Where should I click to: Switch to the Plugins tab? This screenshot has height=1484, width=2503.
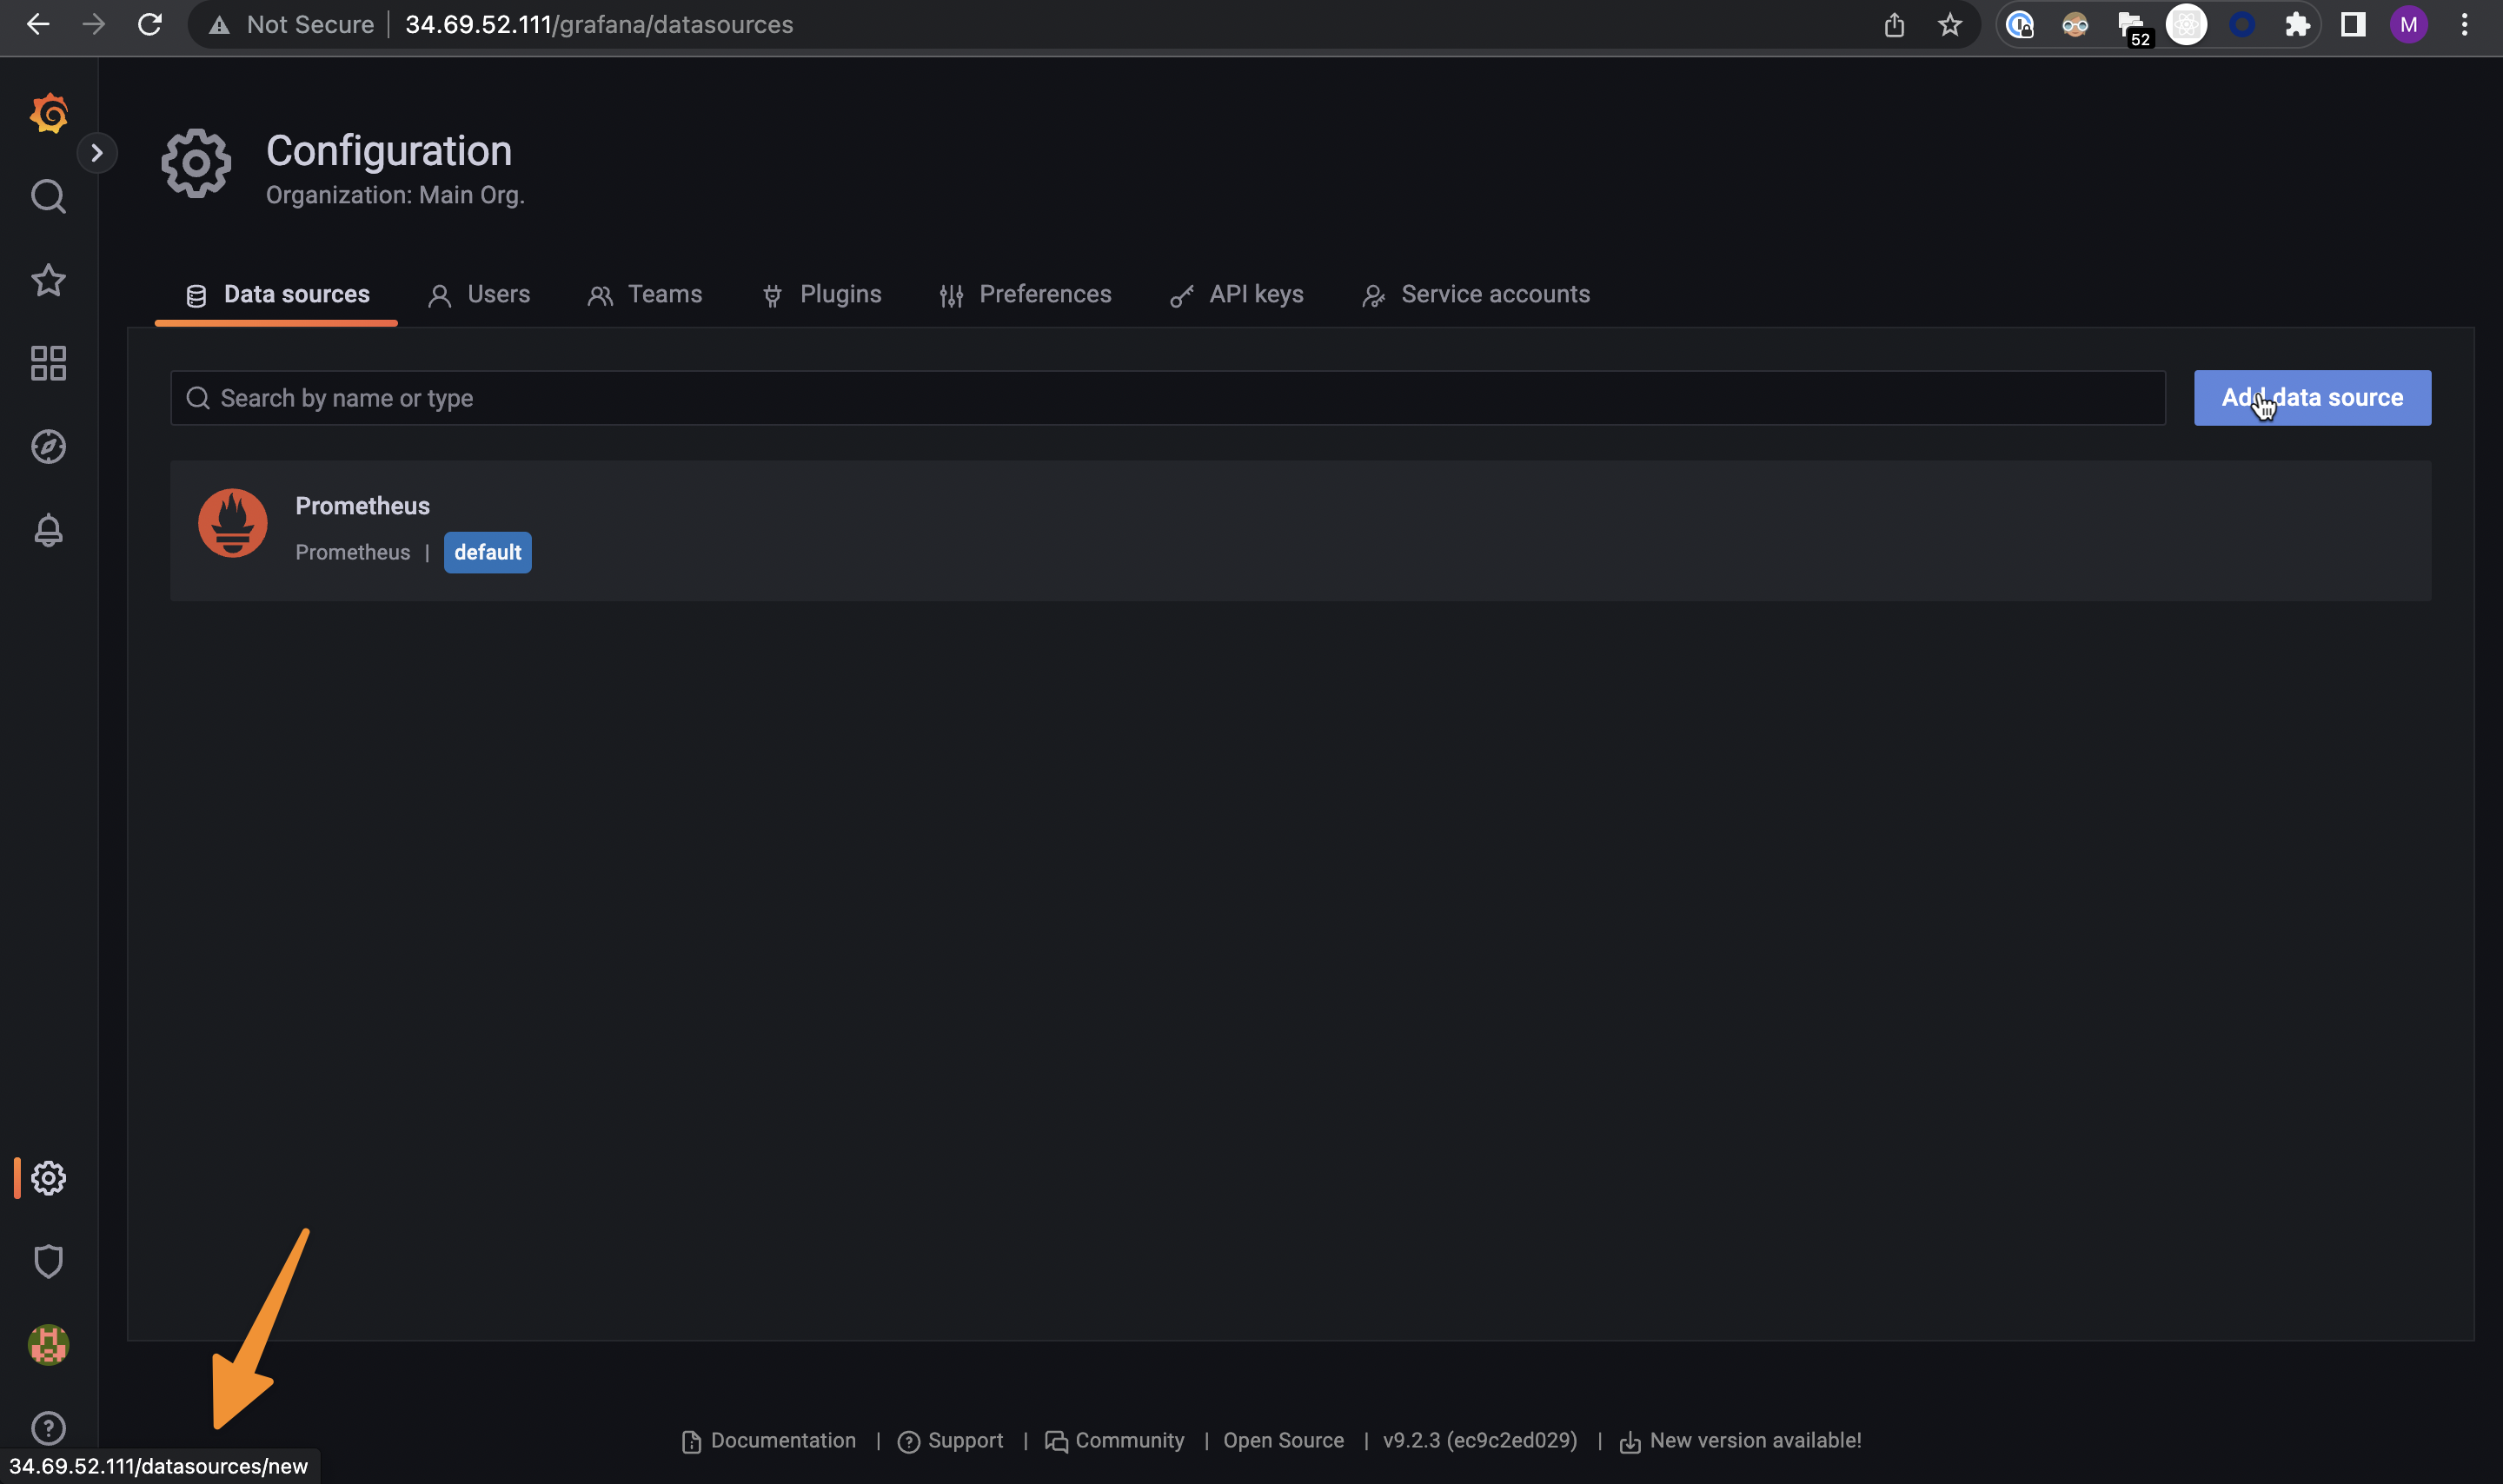(821, 294)
